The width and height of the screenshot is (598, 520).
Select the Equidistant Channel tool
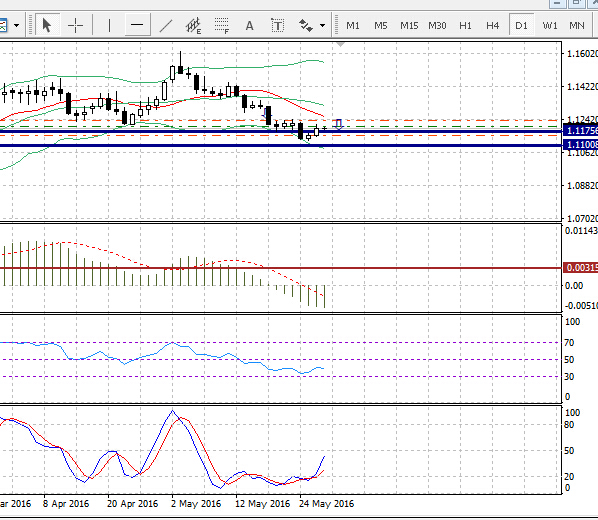193,26
